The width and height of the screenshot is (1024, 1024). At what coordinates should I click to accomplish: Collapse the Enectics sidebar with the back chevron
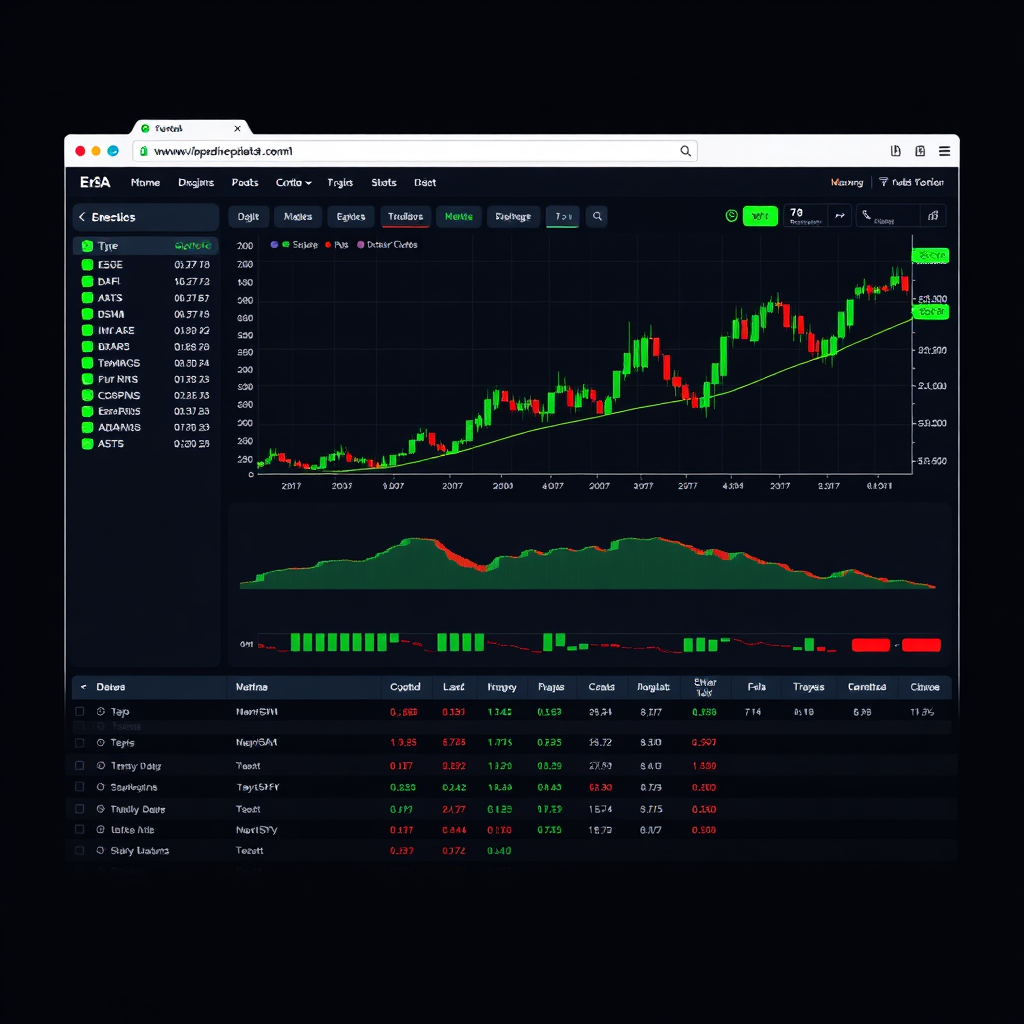click(x=82, y=217)
